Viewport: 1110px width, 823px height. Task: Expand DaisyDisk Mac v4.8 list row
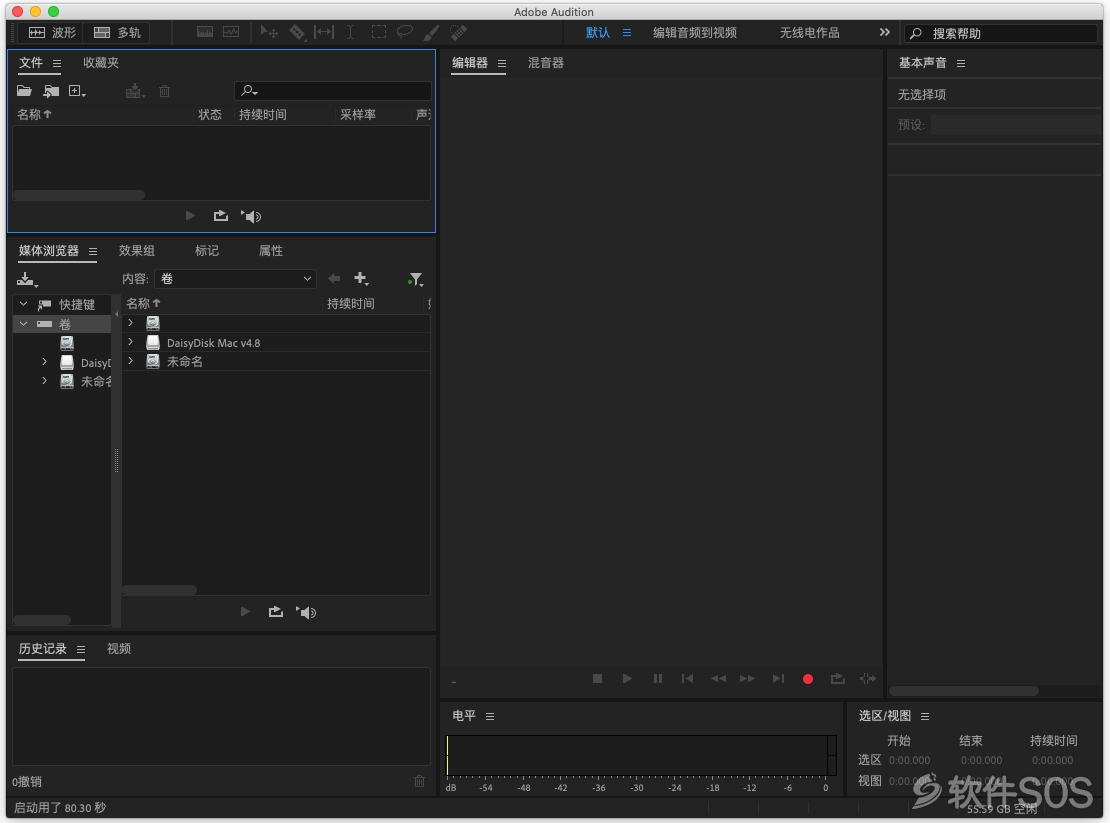(x=130, y=342)
